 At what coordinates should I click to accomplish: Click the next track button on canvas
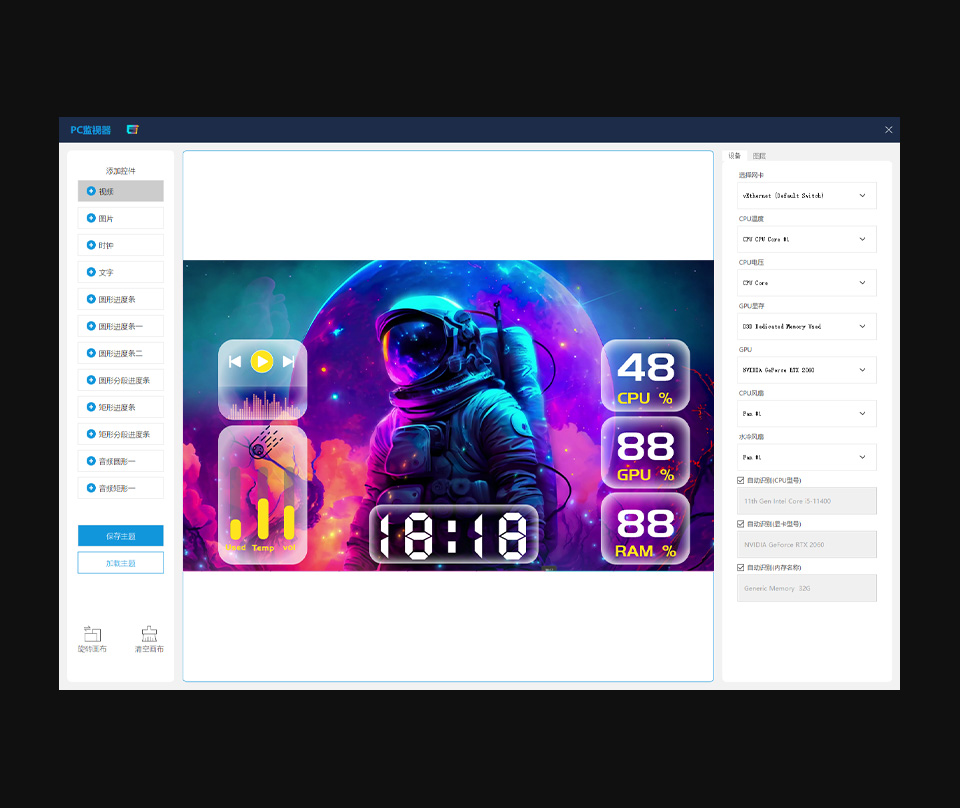pos(288,362)
